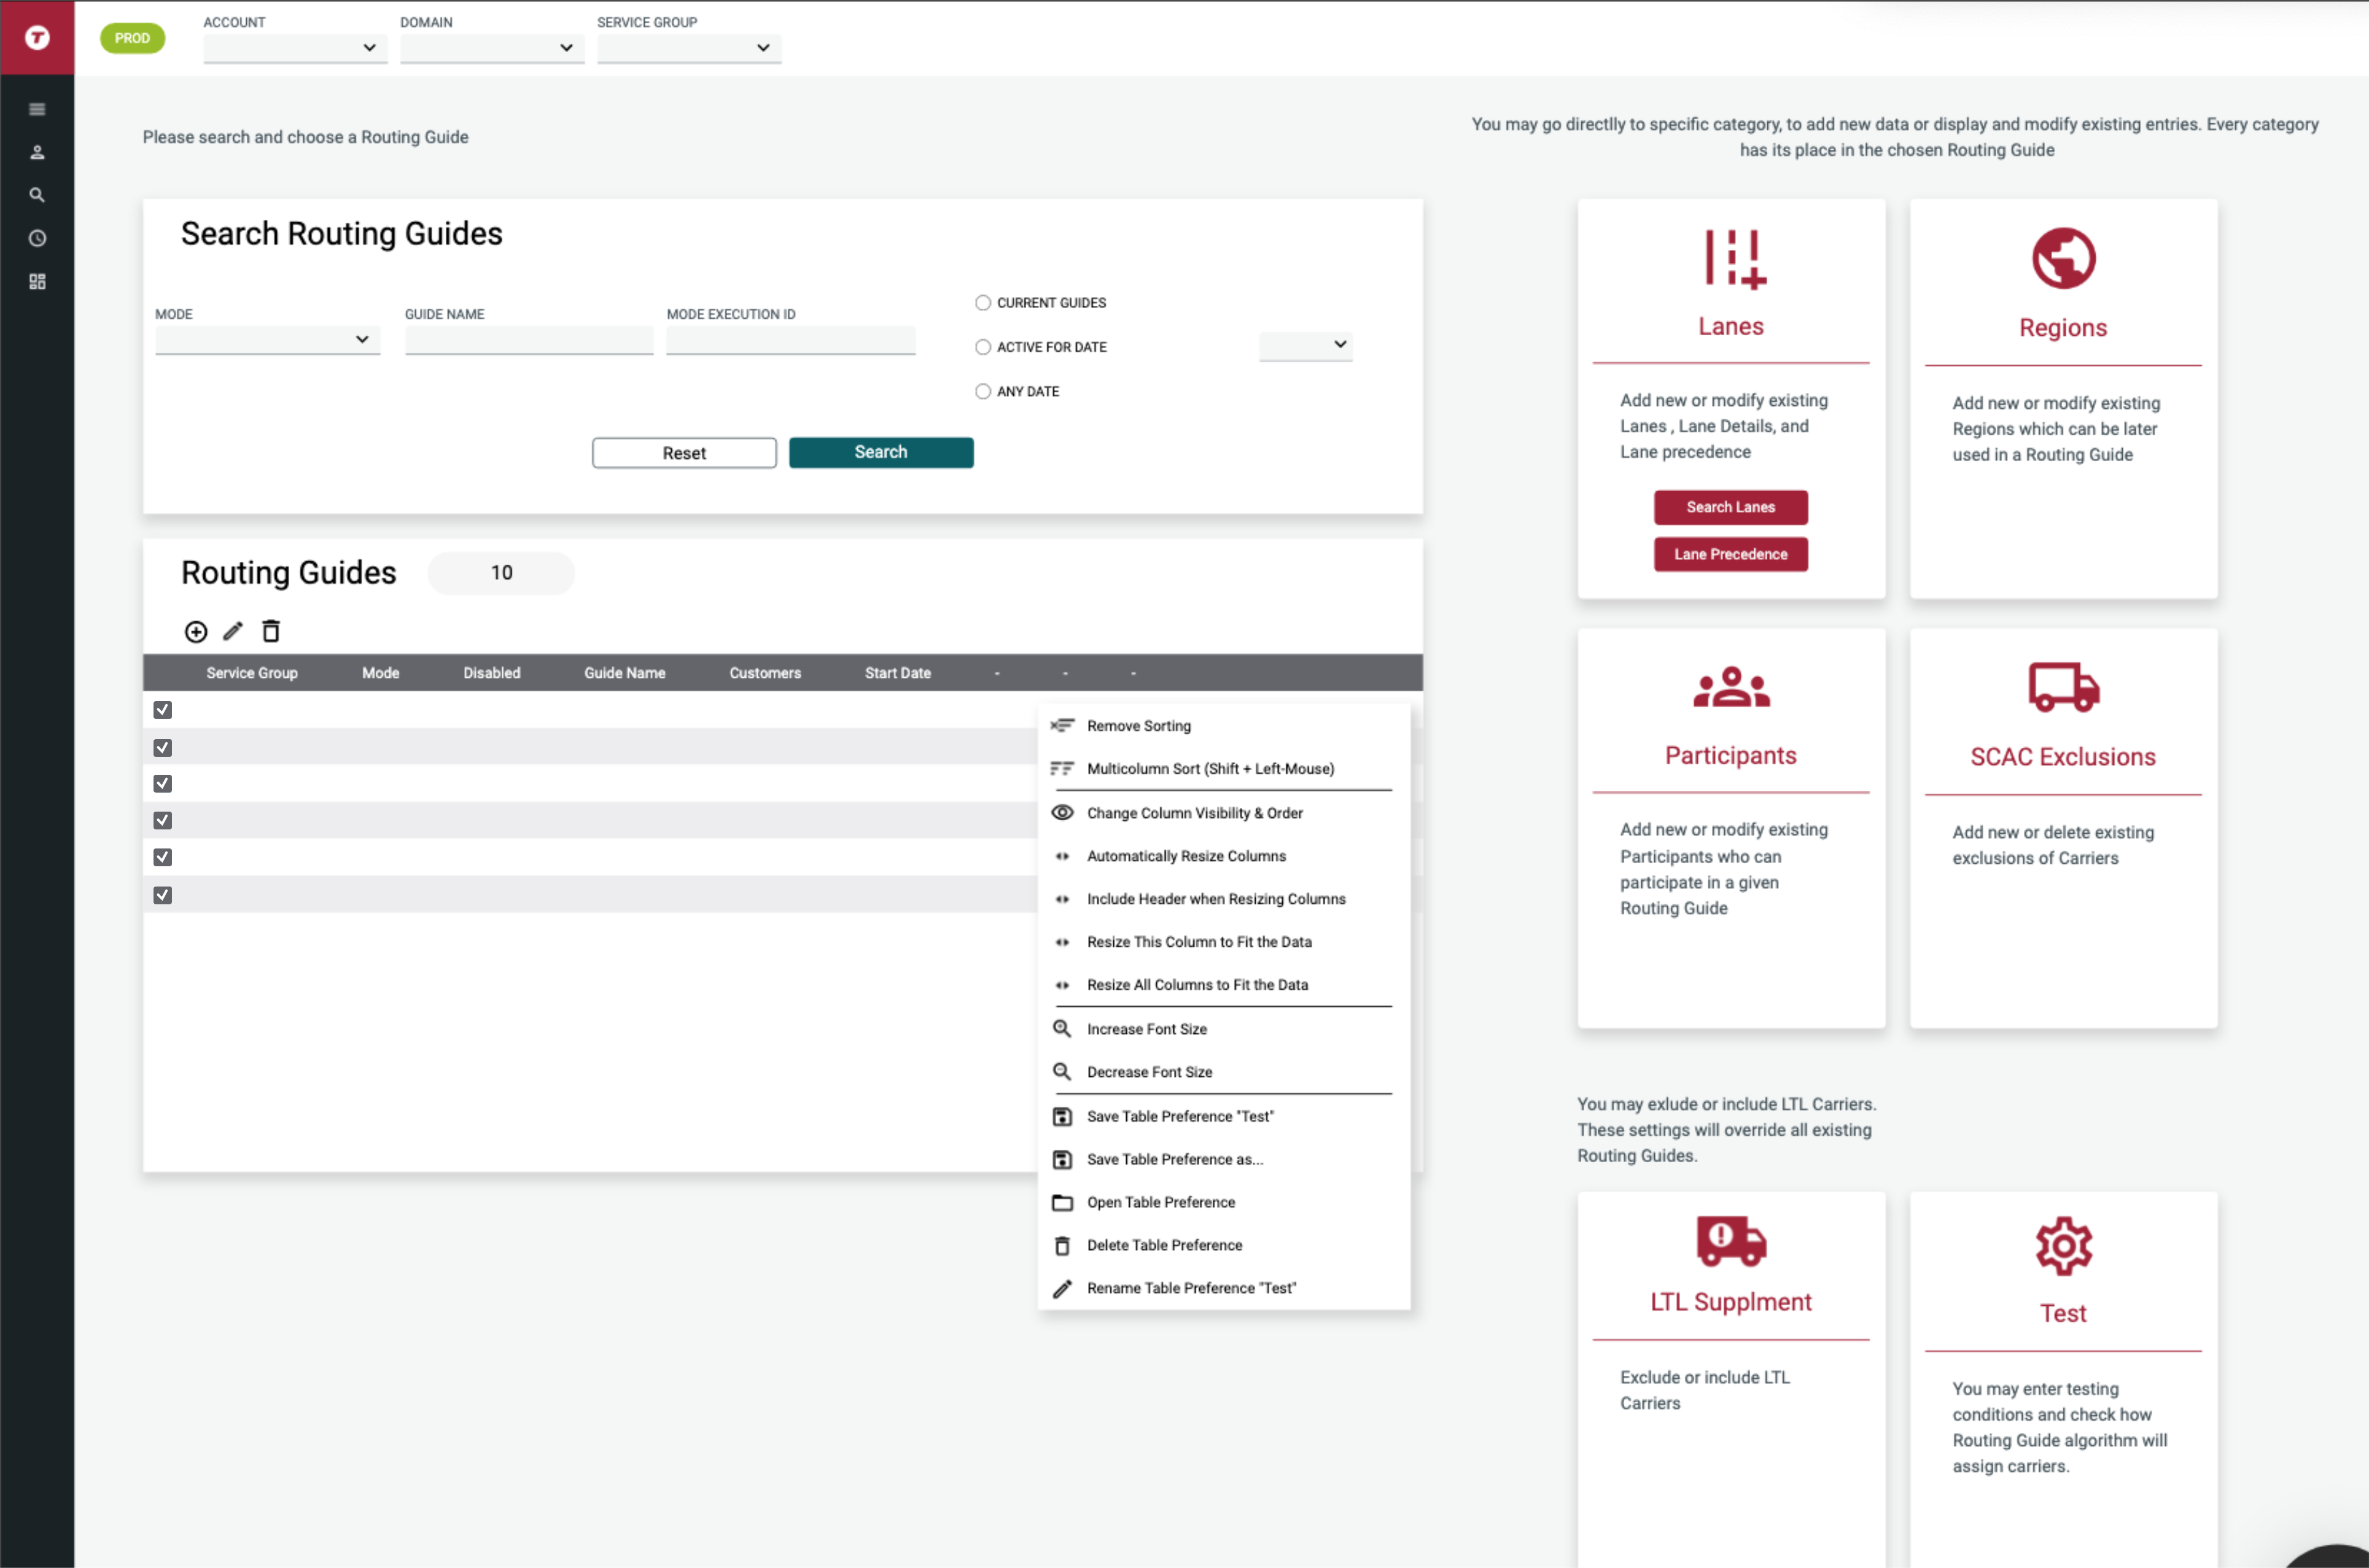Viewport: 2369px width, 1568px height.
Task: Click the app logo at top left
Action: coord(37,38)
